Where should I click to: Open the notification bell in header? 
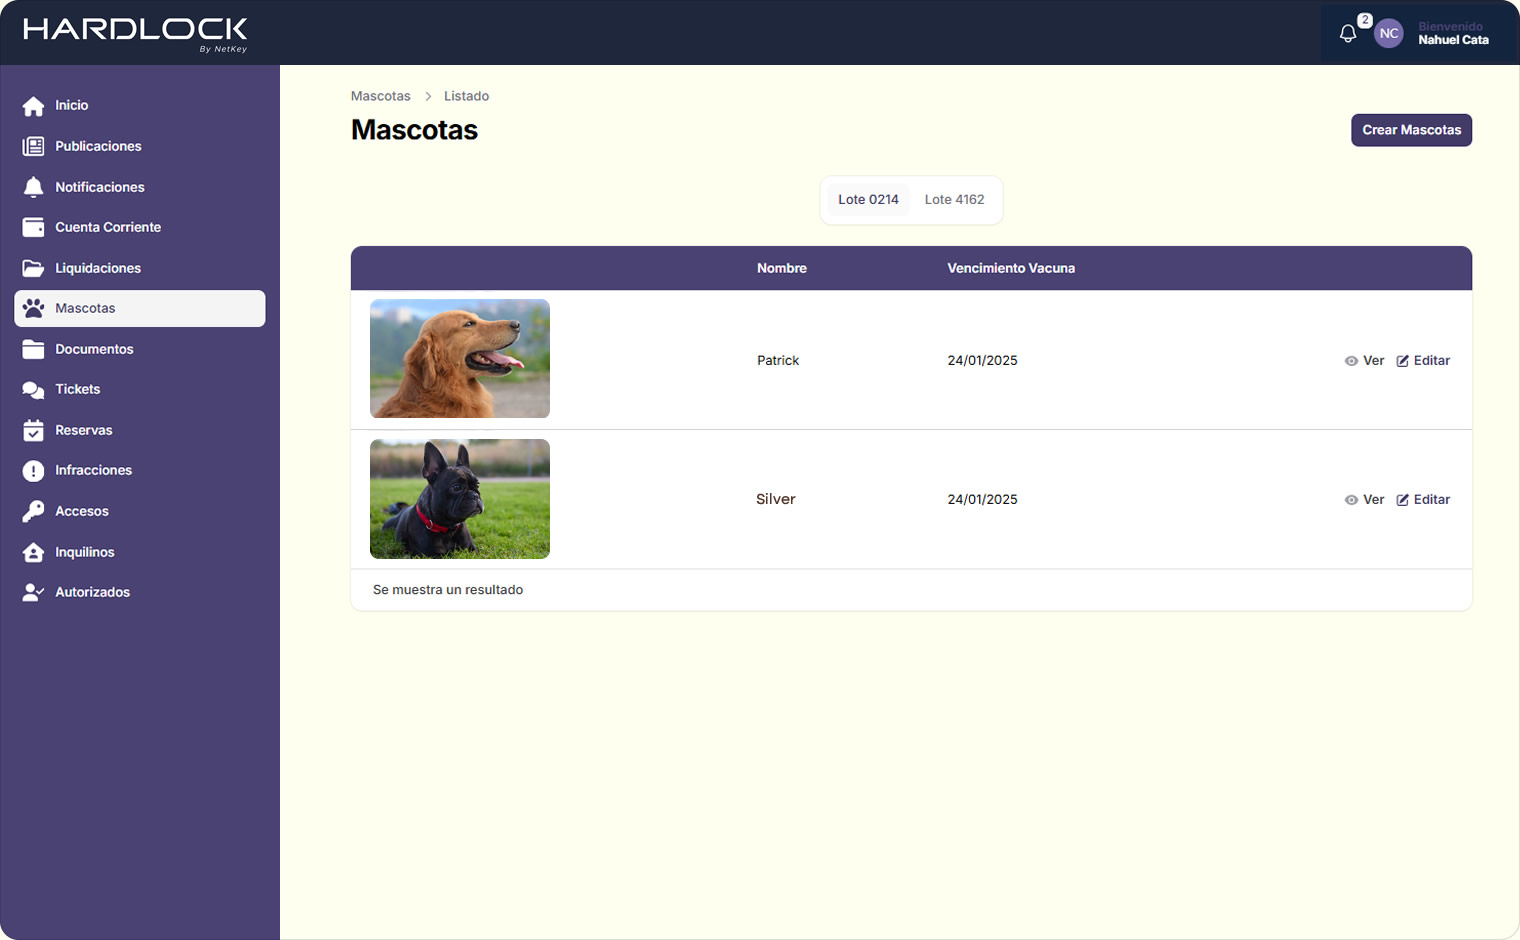(1348, 34)
